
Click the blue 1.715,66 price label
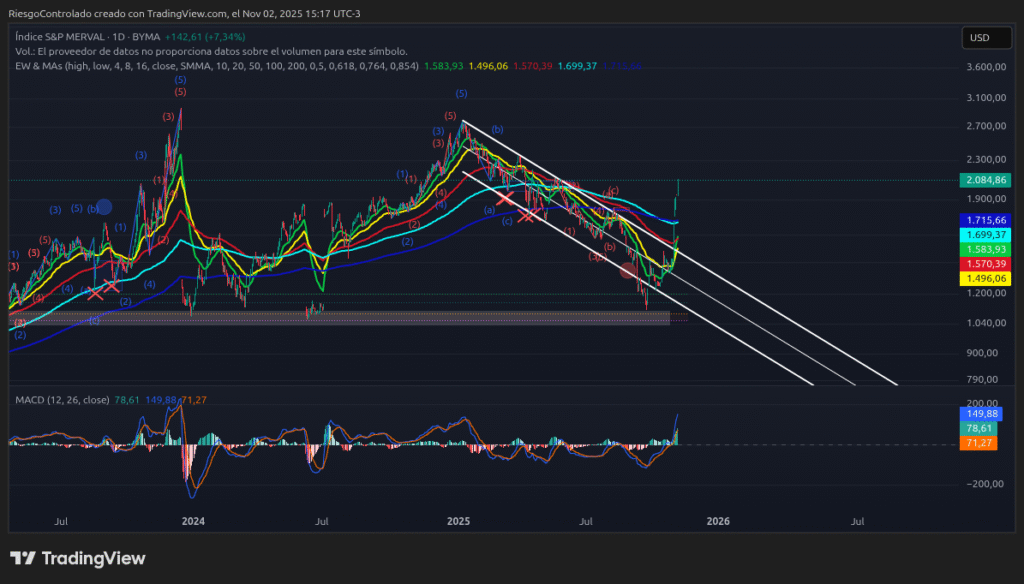coord(985,219)
